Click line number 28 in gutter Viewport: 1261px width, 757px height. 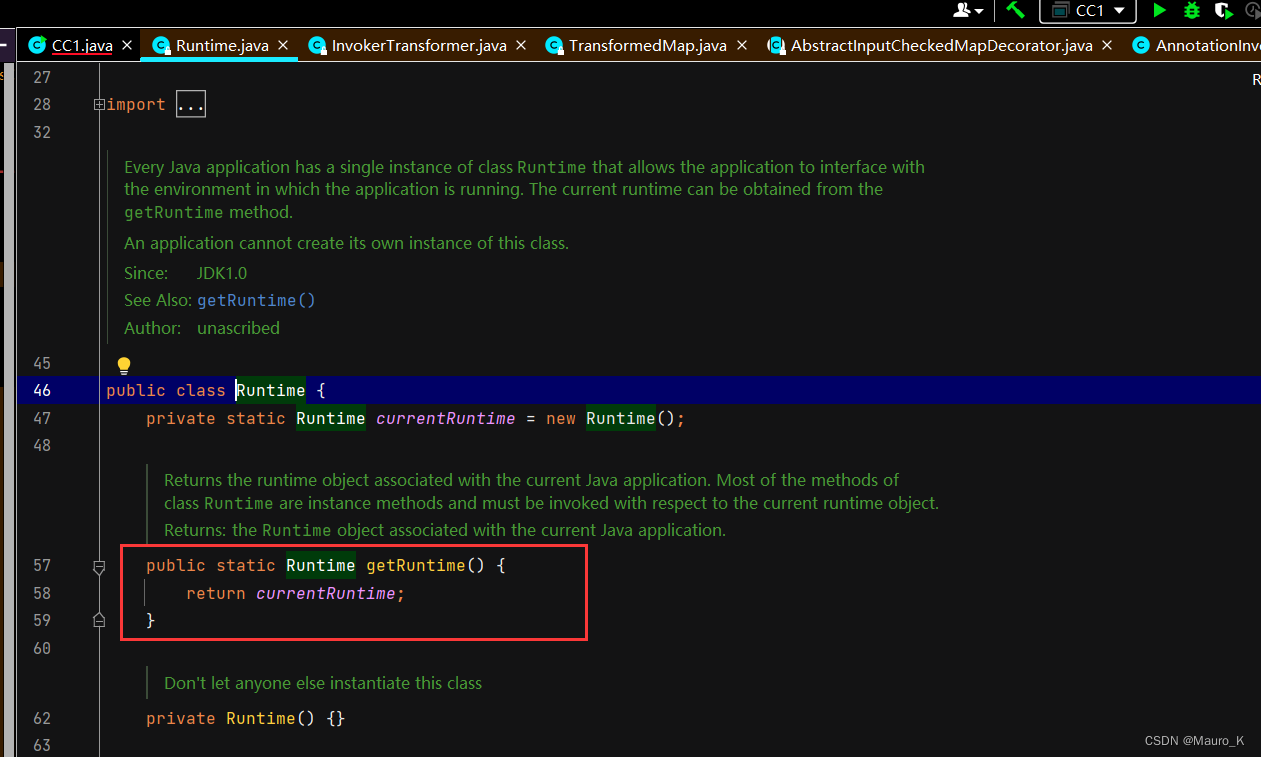point(42,104)
